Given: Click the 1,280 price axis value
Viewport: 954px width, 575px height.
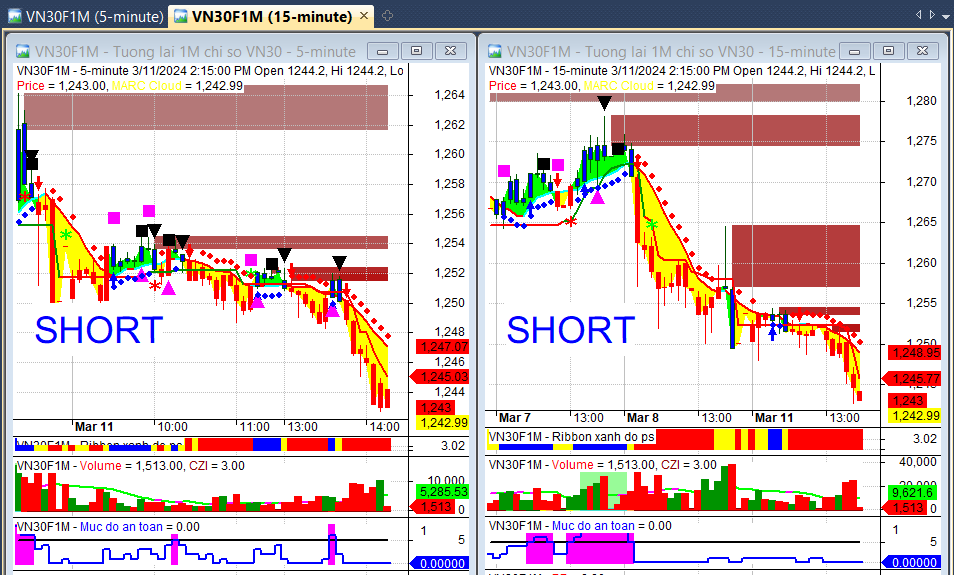Looking at the screenshot, I should (921, 100).
